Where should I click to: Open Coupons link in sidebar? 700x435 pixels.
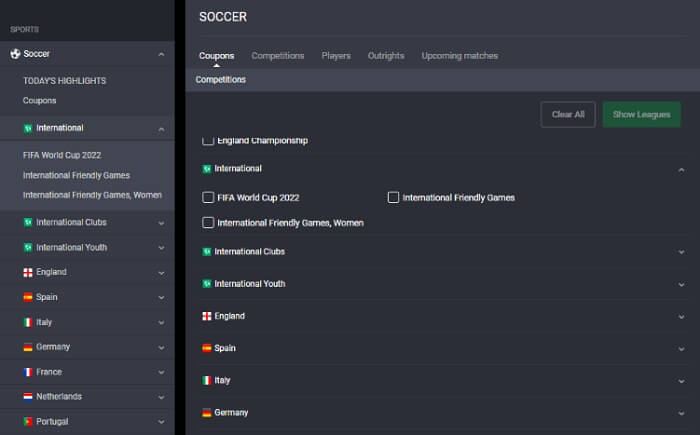[x=39, y=101]
